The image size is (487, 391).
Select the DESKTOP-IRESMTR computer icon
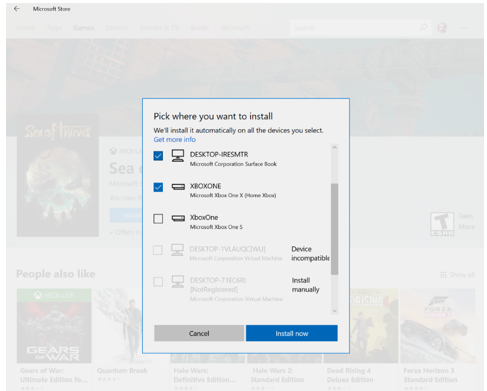click(178, 156)
